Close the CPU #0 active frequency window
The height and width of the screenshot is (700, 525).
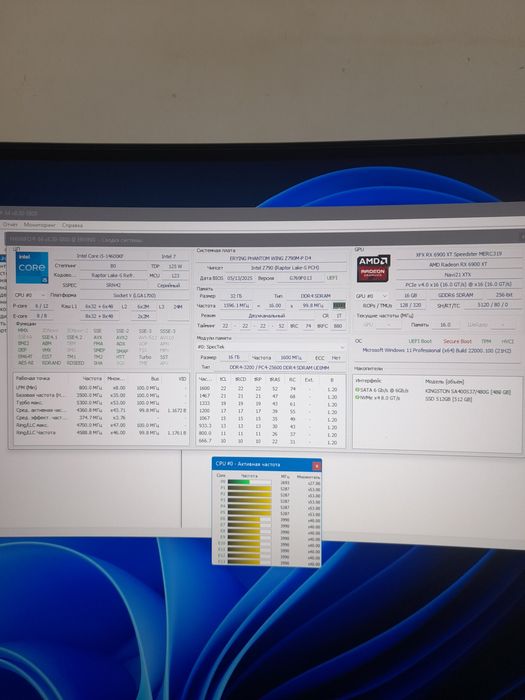(x=316, y=466)
